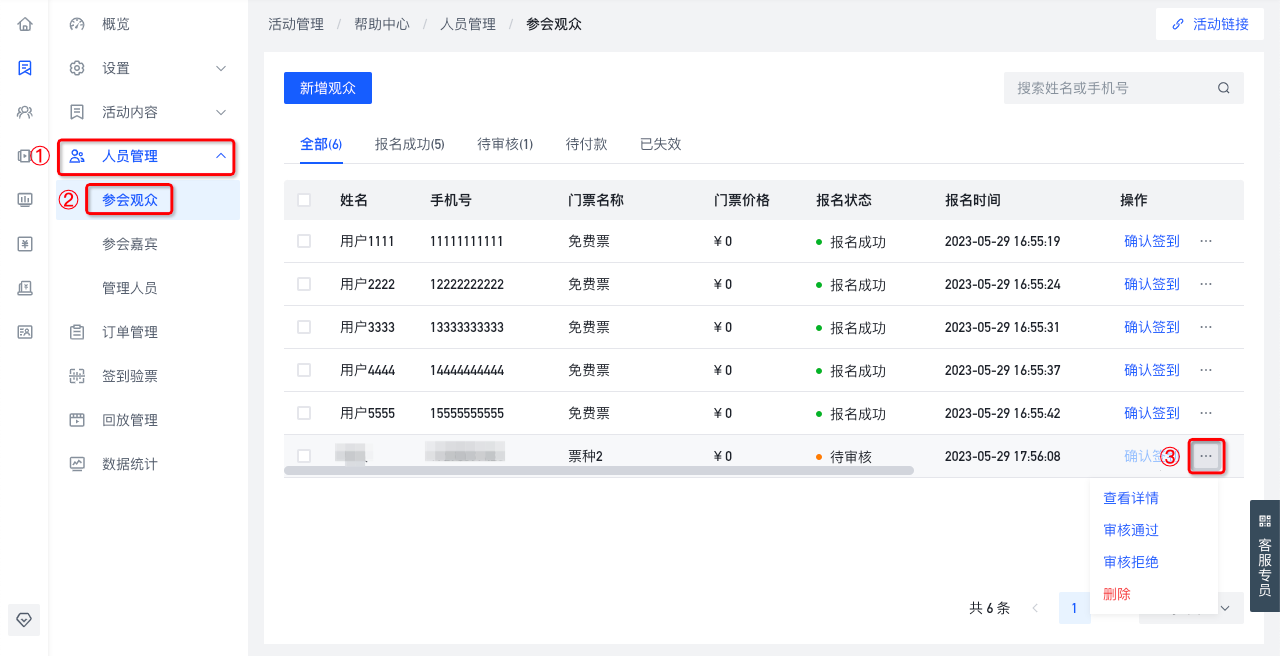1280x656 pixels.
Task: Expand the 设置 sidebar section
Action: pos(147,68)
